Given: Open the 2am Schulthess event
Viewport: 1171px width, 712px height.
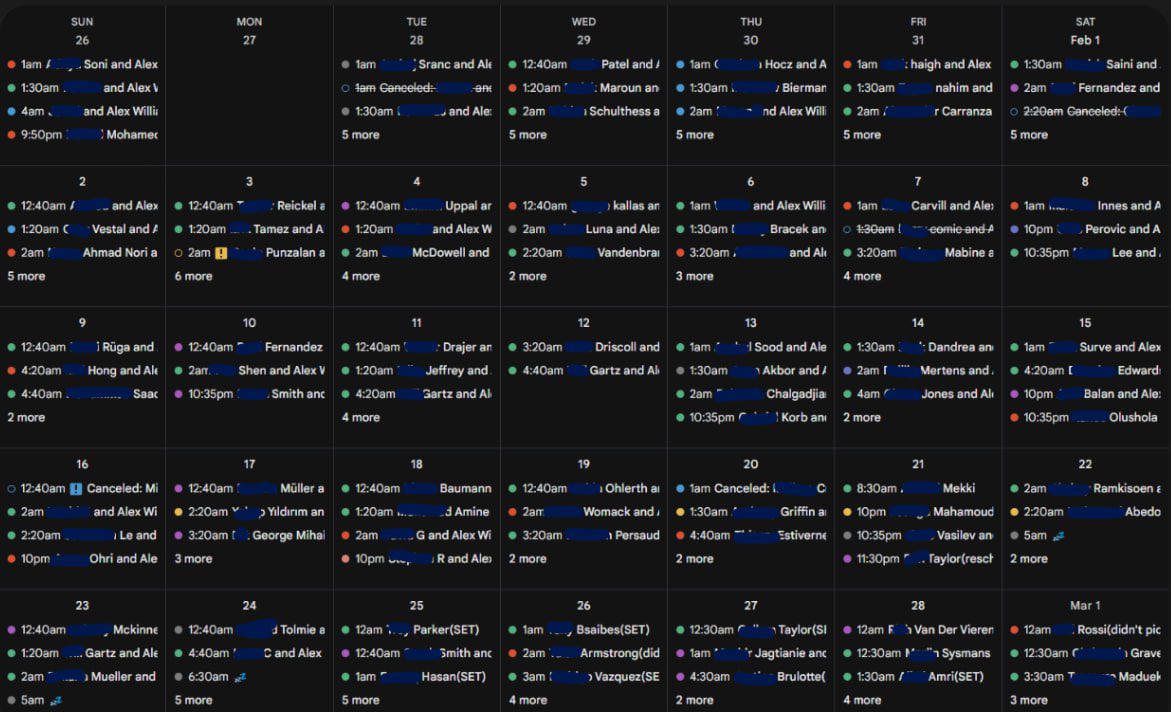Looking at the screenshot, I should pyautogui.click(x=584, y=111).
